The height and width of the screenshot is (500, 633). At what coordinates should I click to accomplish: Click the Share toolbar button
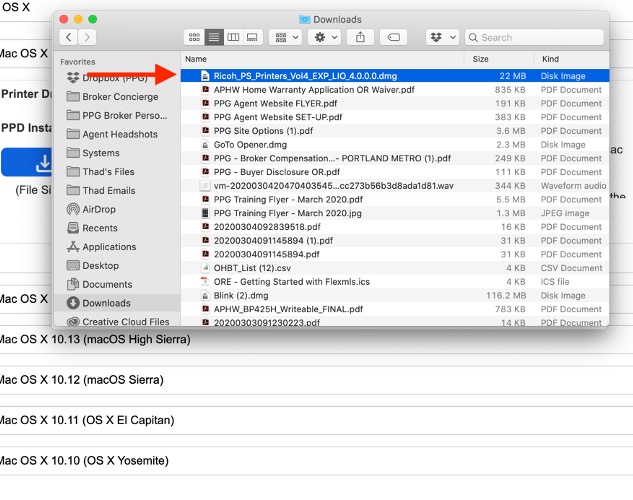click(360, 37)
